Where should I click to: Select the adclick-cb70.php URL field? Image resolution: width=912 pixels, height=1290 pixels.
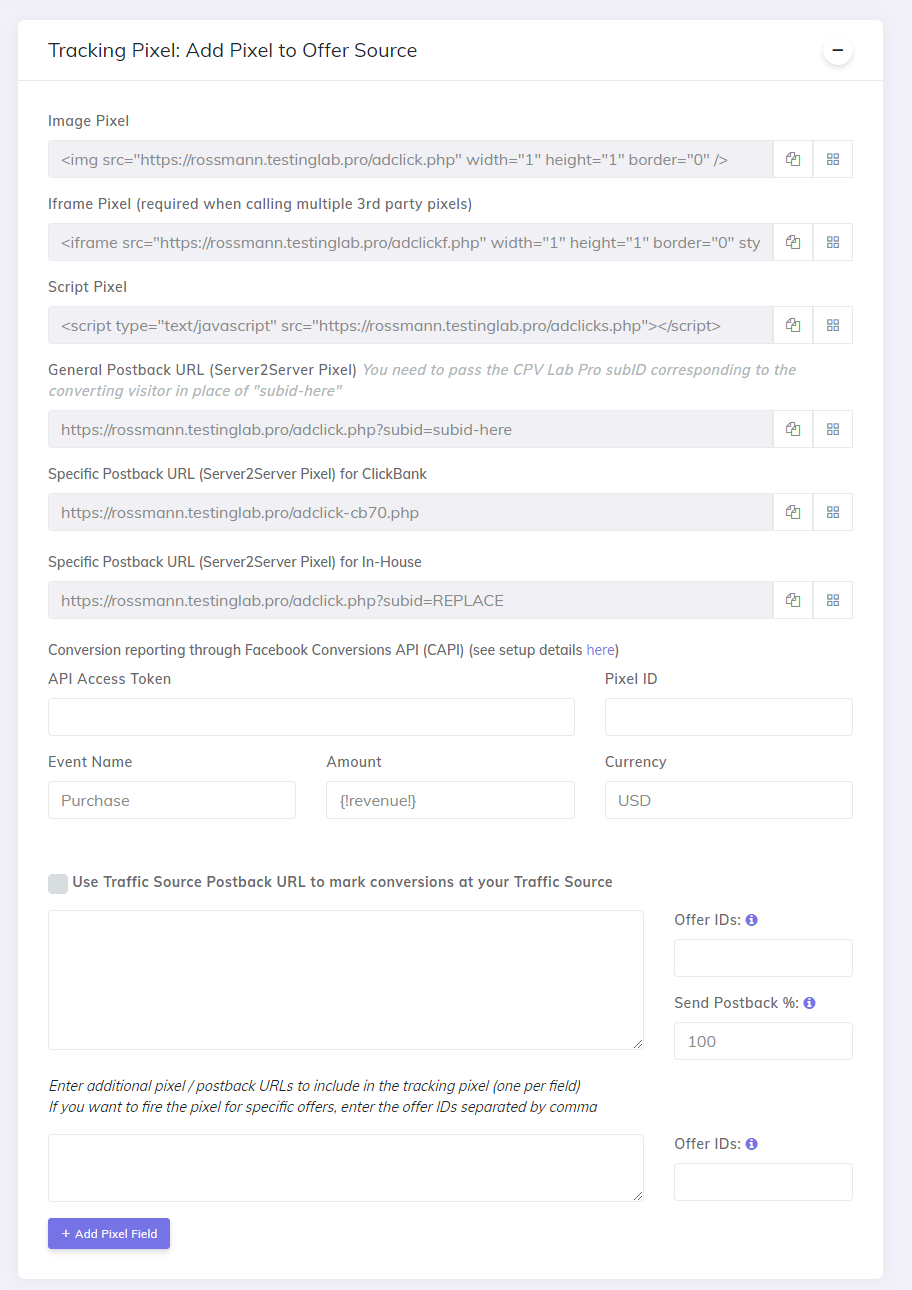click(411, 512)
